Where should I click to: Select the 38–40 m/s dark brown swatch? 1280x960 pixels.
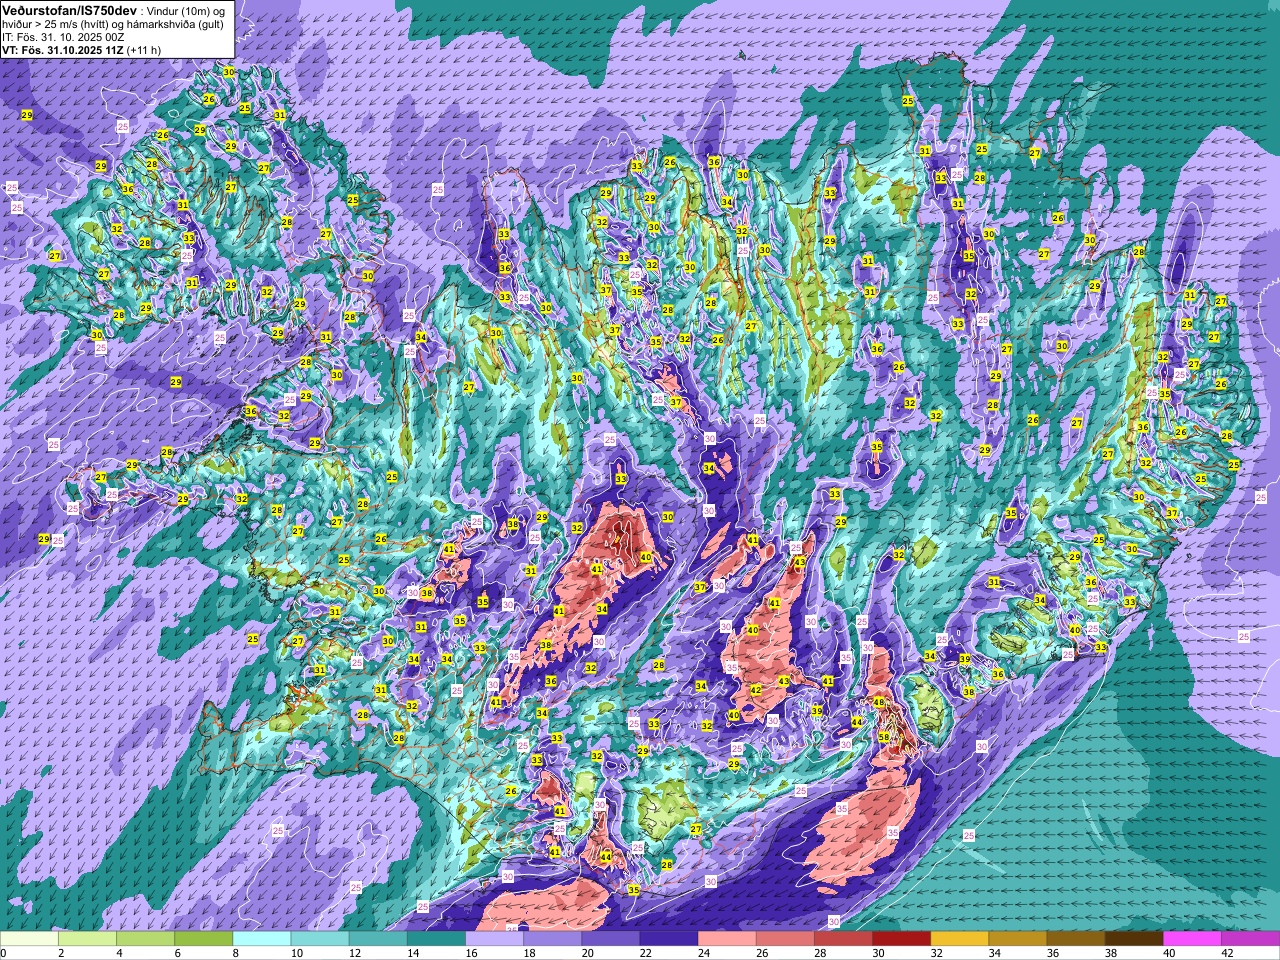1134,939
